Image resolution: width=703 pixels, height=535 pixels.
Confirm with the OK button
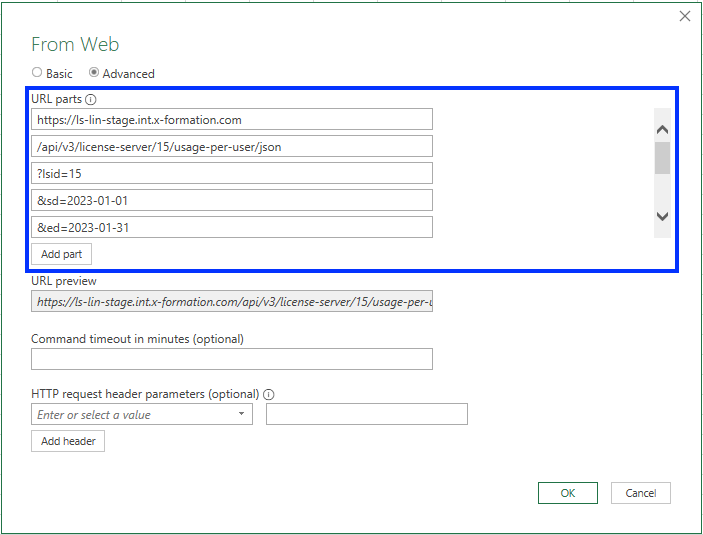tap(568, 493)
